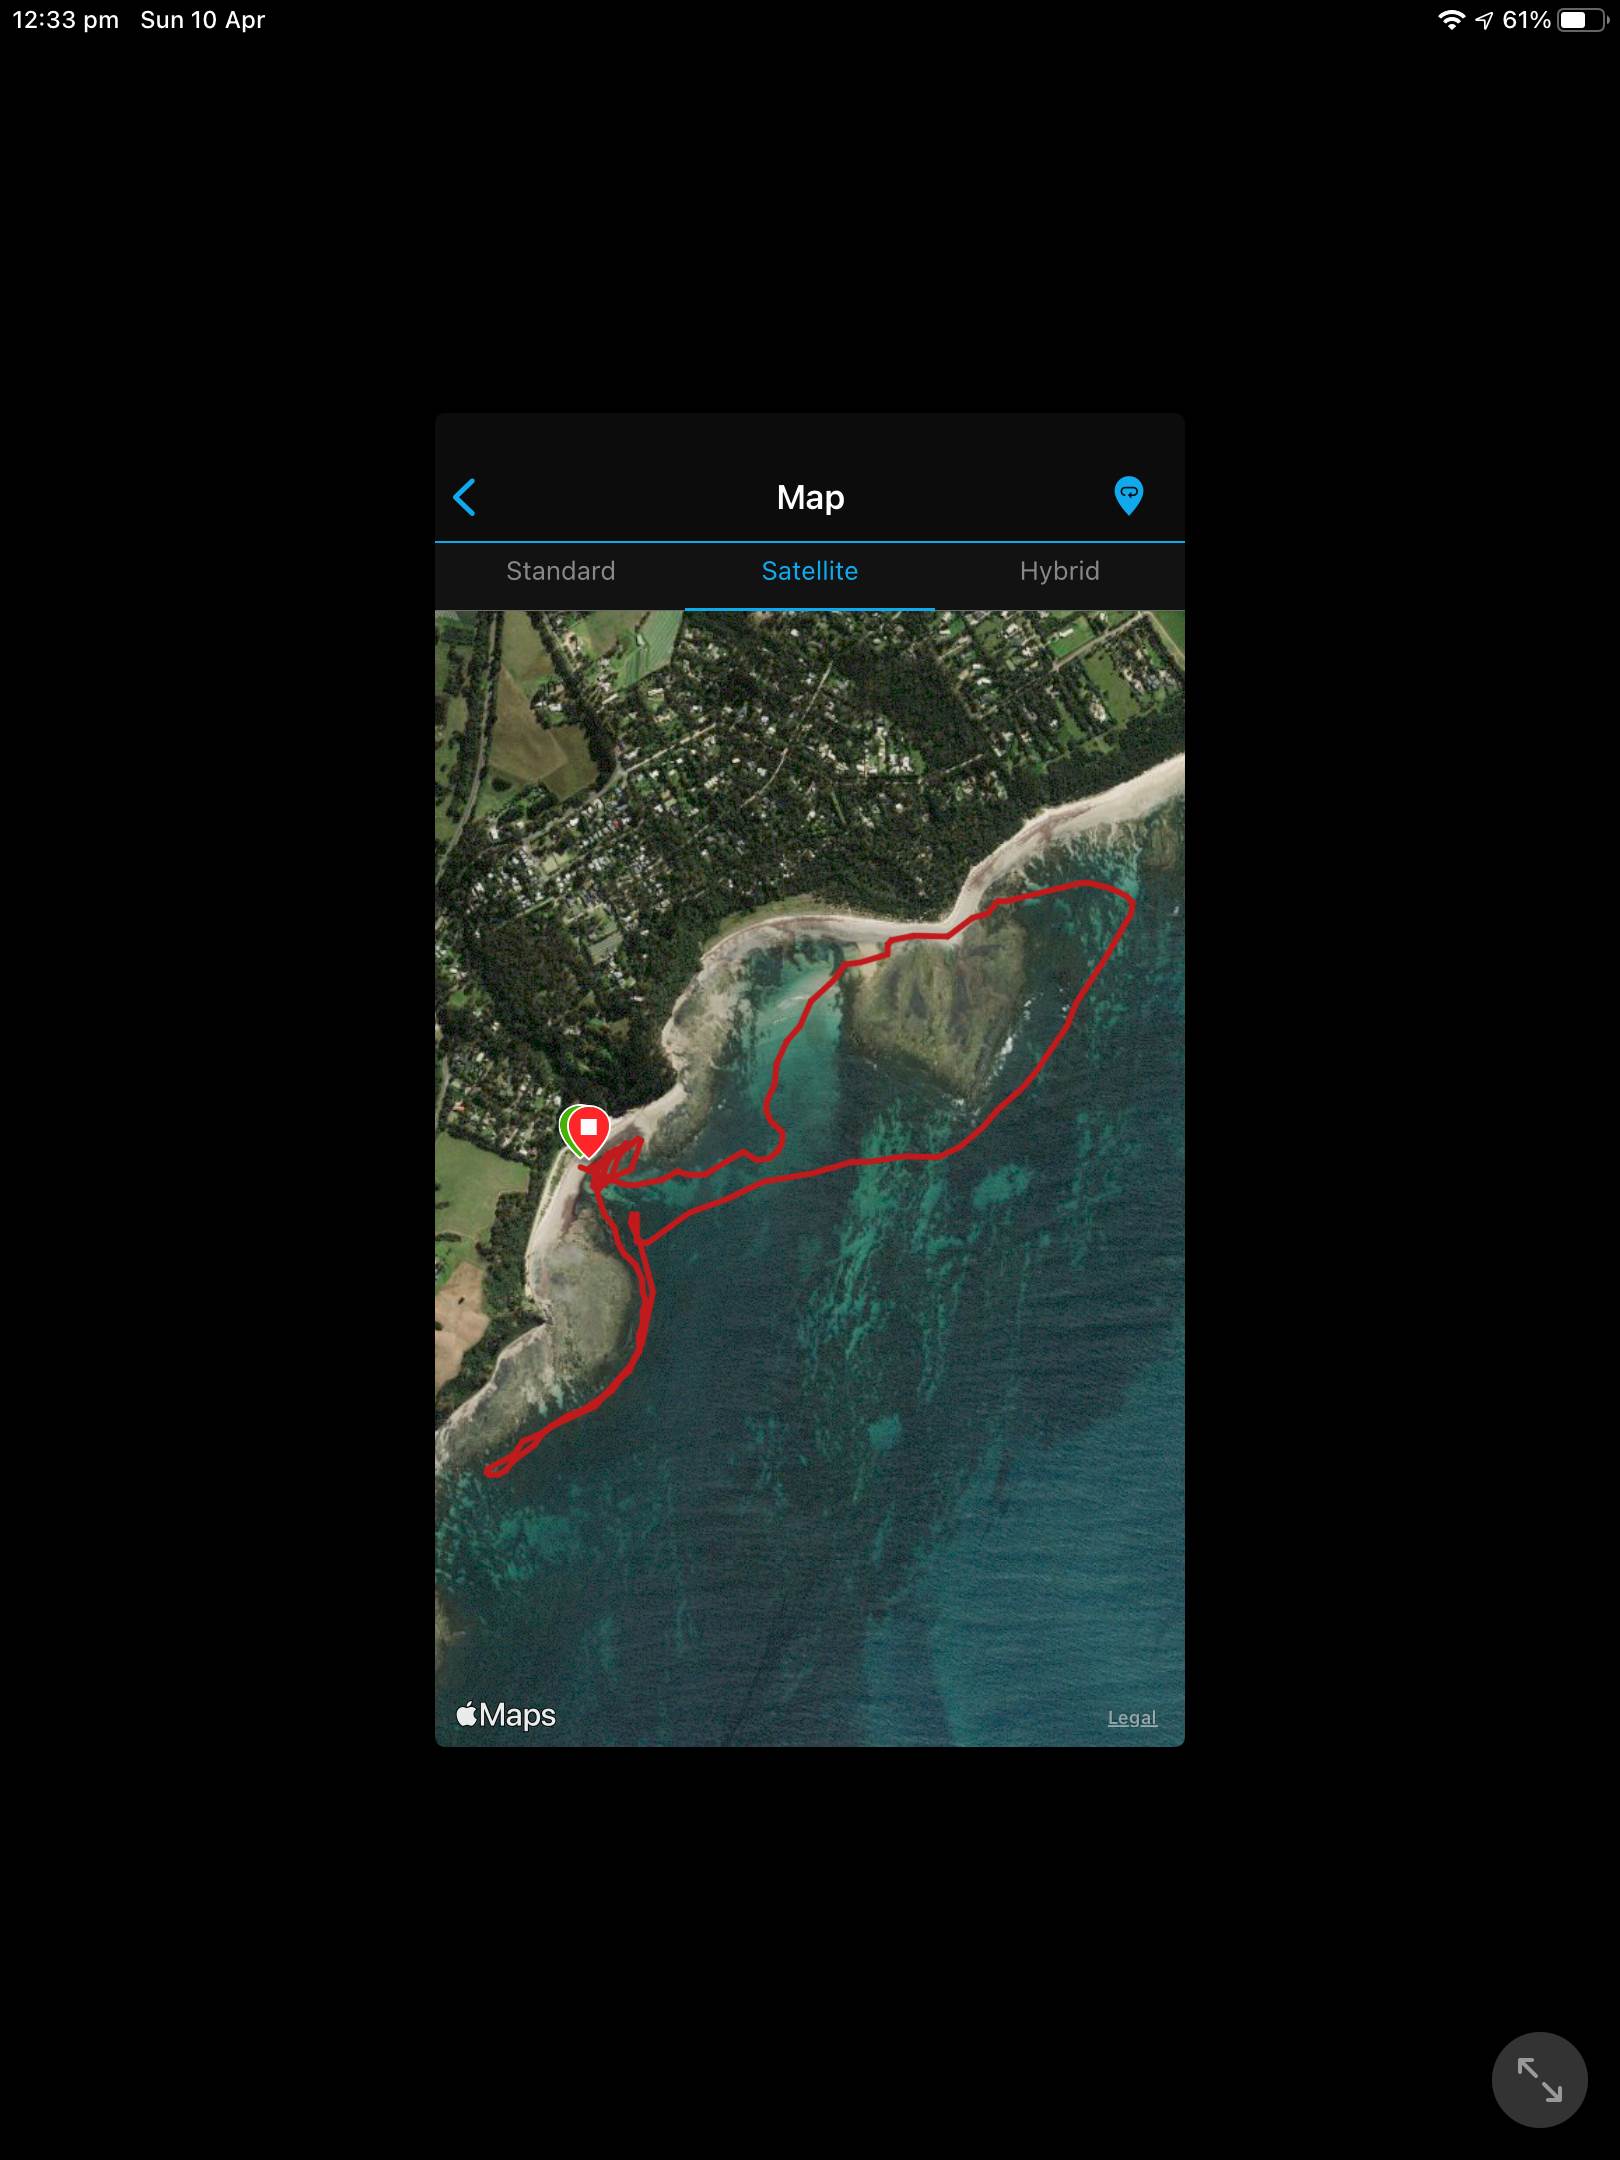Switch to the Hybrid map tab
The image size is (1620, 2160).
pyautogui.click(x=1059, y=571)
